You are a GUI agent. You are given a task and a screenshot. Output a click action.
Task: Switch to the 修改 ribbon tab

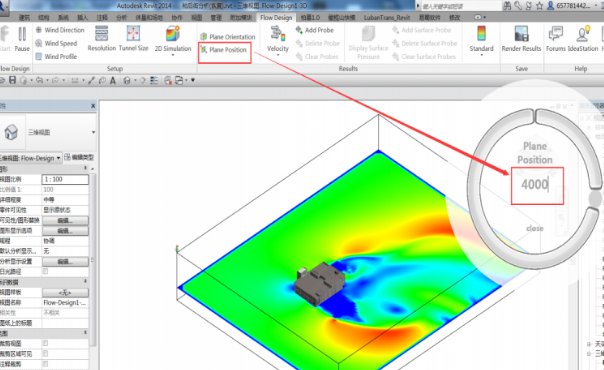point(455,18)
